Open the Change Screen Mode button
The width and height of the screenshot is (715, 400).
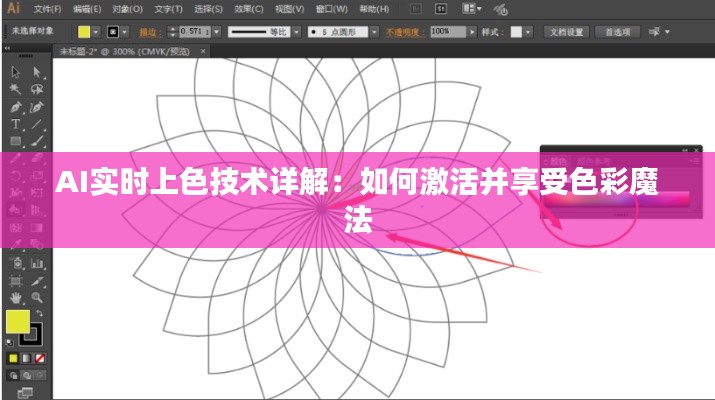coord(25,392)
